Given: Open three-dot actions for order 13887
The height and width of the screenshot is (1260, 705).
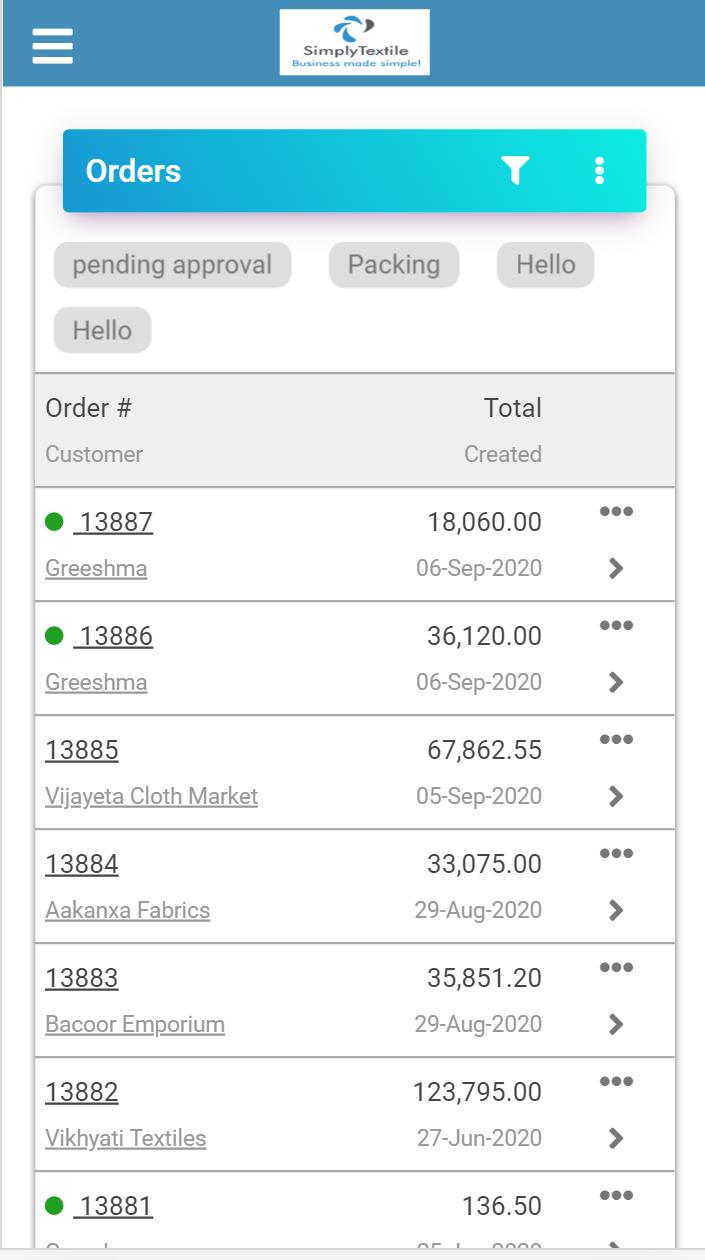Looking at the screenshot, I should 616,512.
